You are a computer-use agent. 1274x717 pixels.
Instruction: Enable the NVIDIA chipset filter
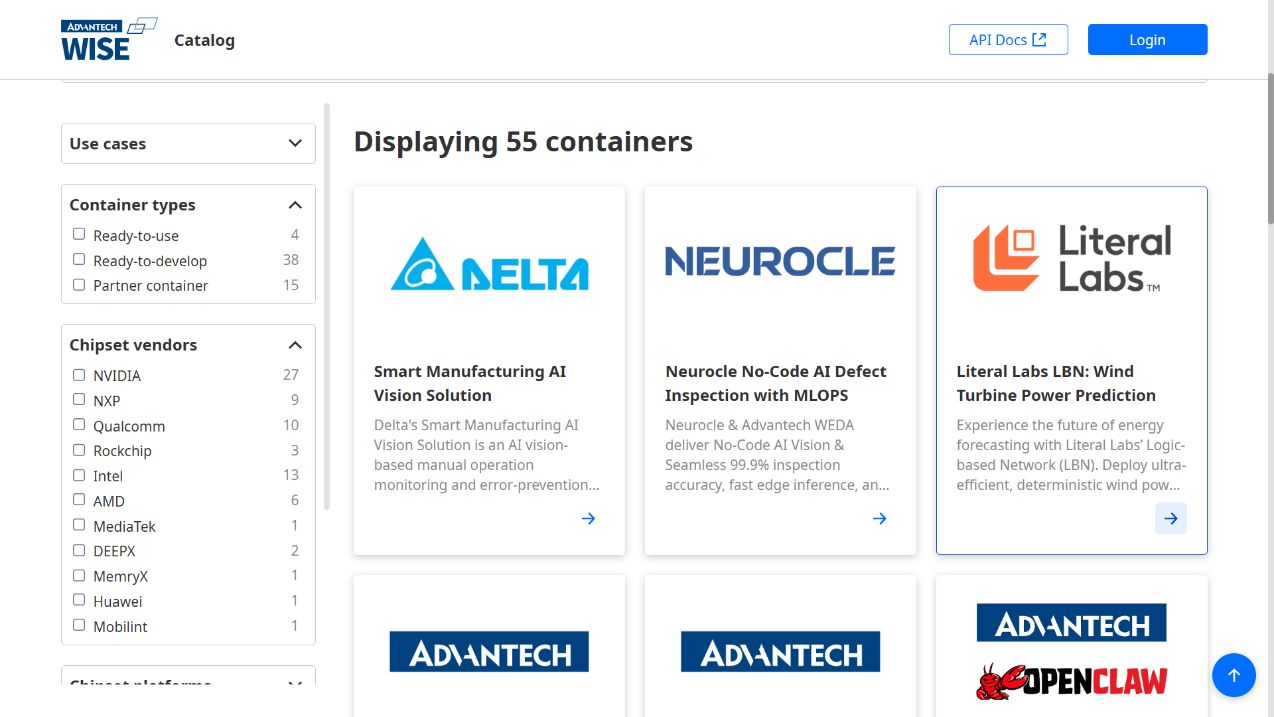pyautogui.click(x=79, y=375)
